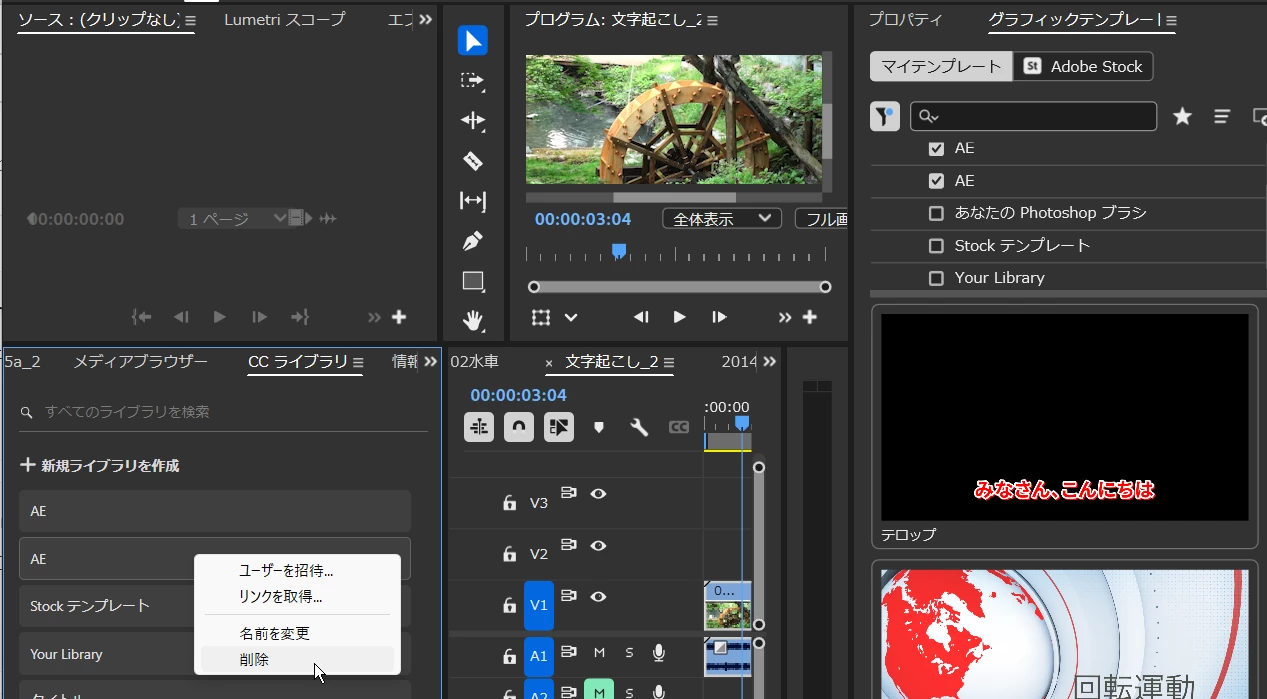Image resolution: width=1267 pixels, height=699 pixels.
Task: Hide track V2 with its eye toggle
Action: tap(598, 545)
